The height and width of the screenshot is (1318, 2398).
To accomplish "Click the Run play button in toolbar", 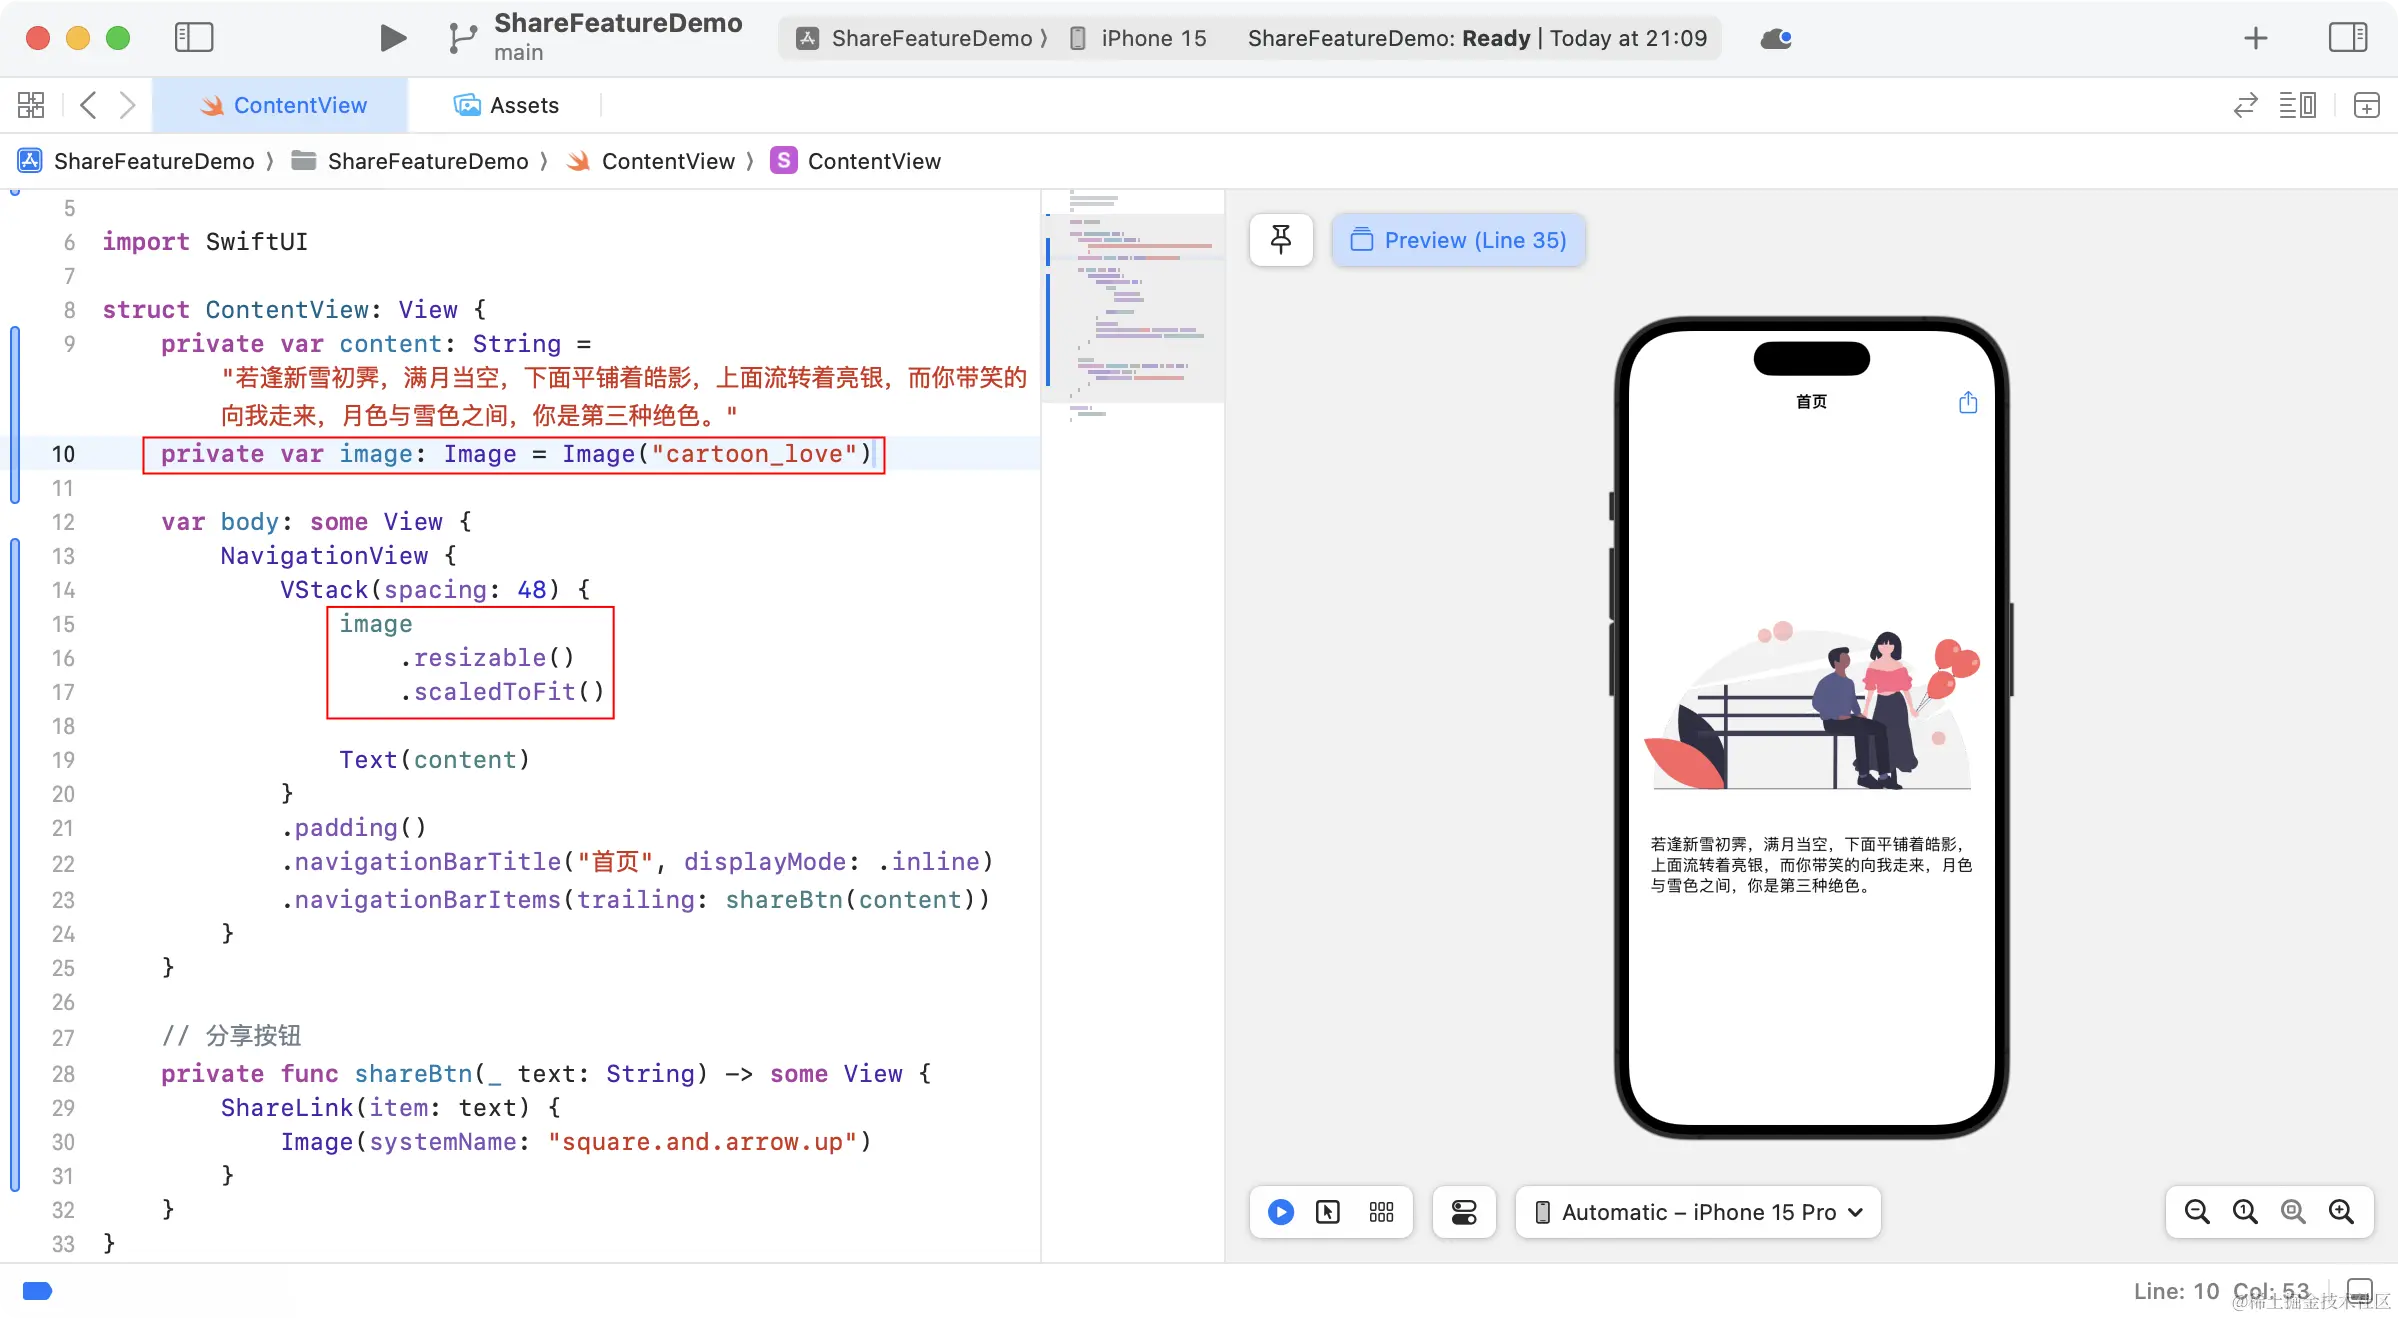I will coord(393,38).
